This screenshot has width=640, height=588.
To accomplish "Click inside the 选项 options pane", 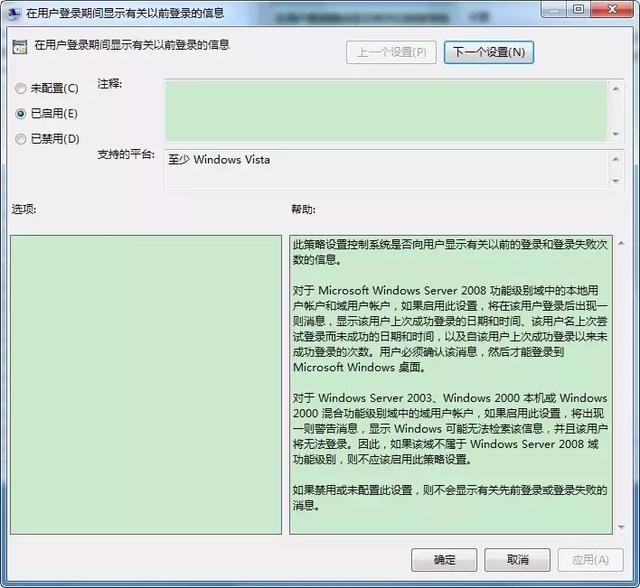I will coord(146,384).
